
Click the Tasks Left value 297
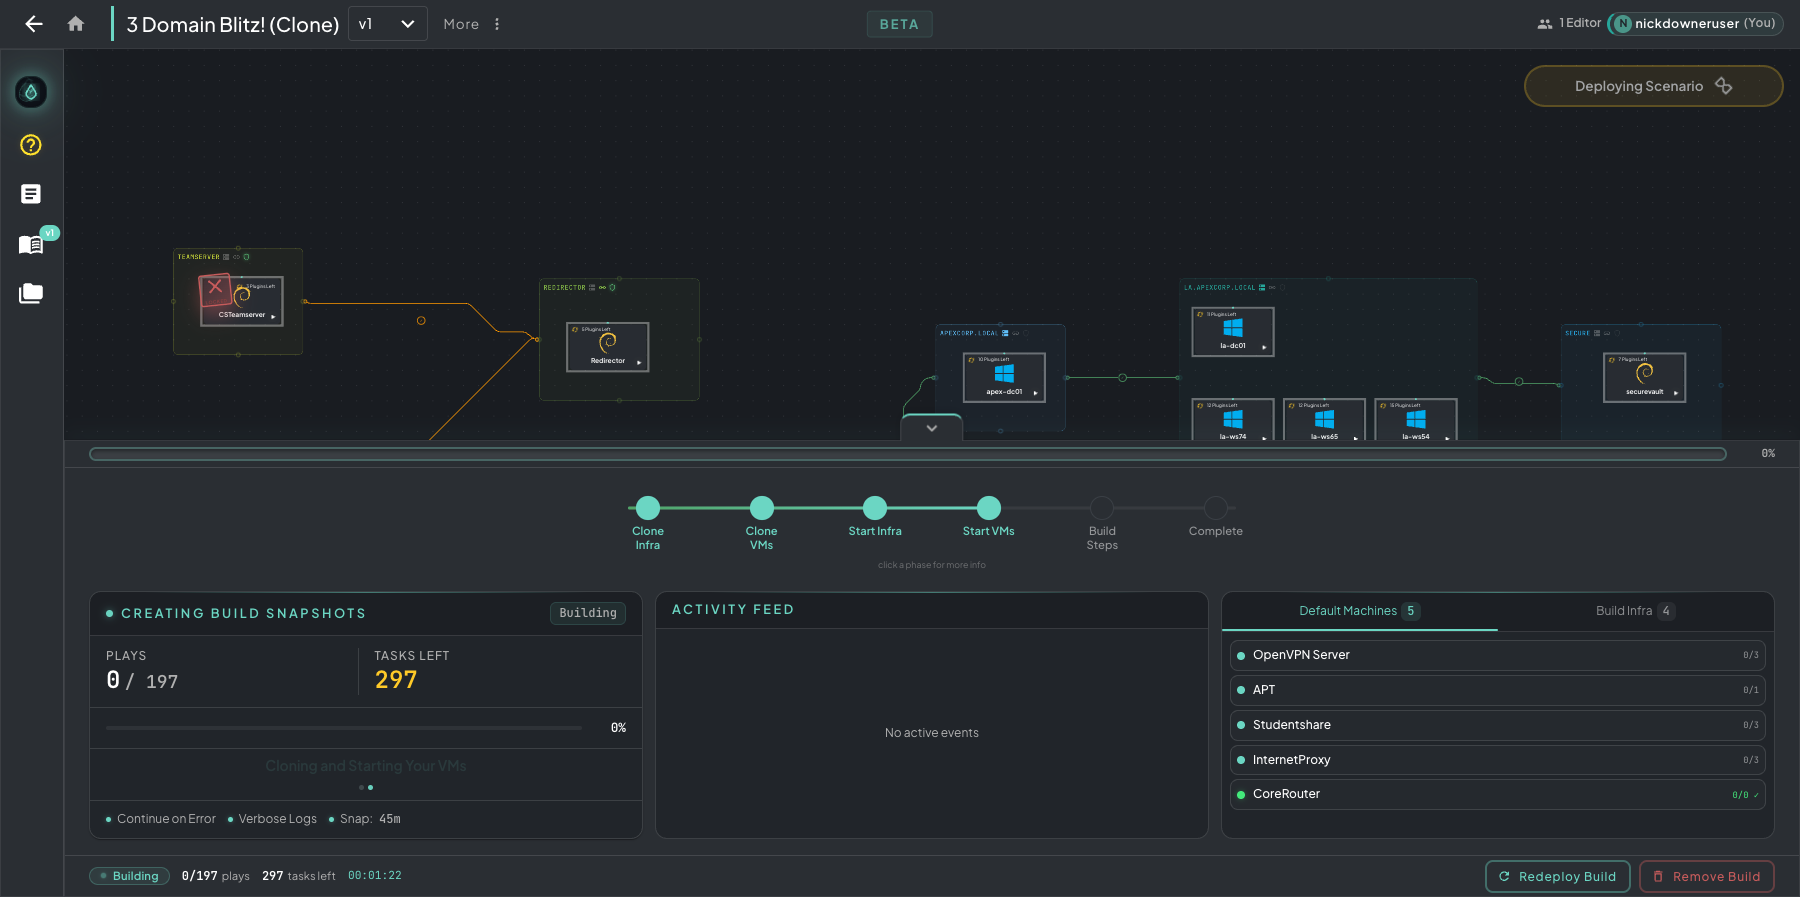point(396,680)
